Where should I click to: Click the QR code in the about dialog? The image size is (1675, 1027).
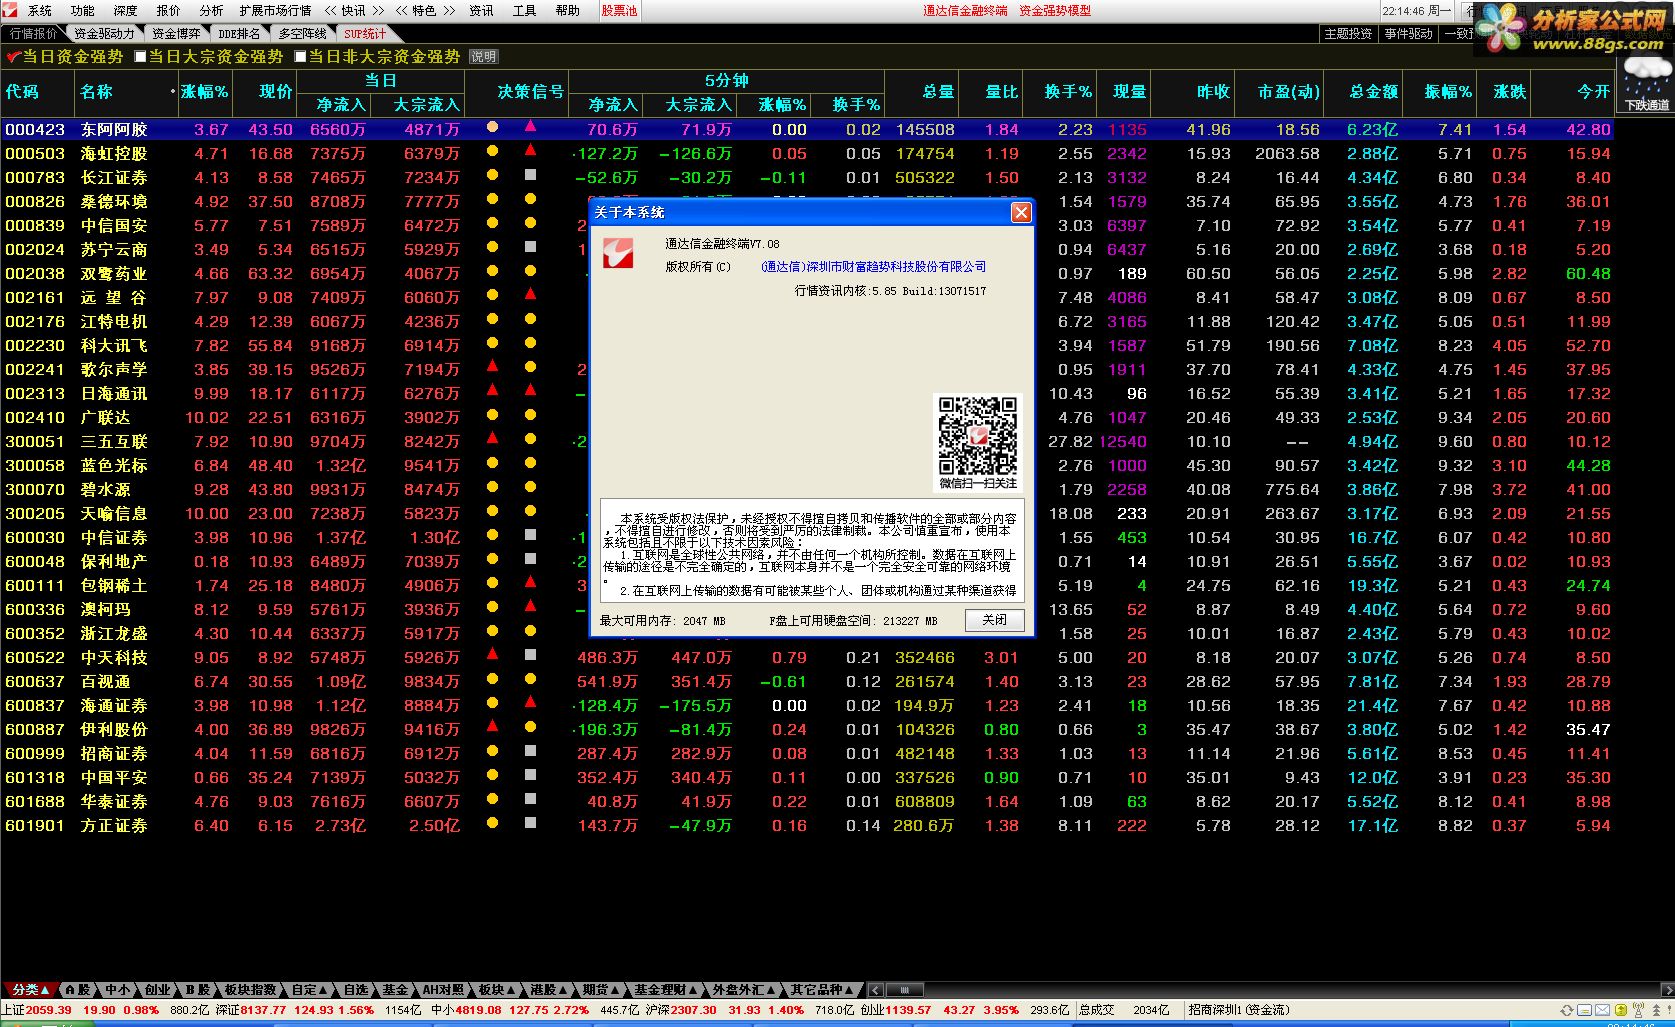point(977,435)
